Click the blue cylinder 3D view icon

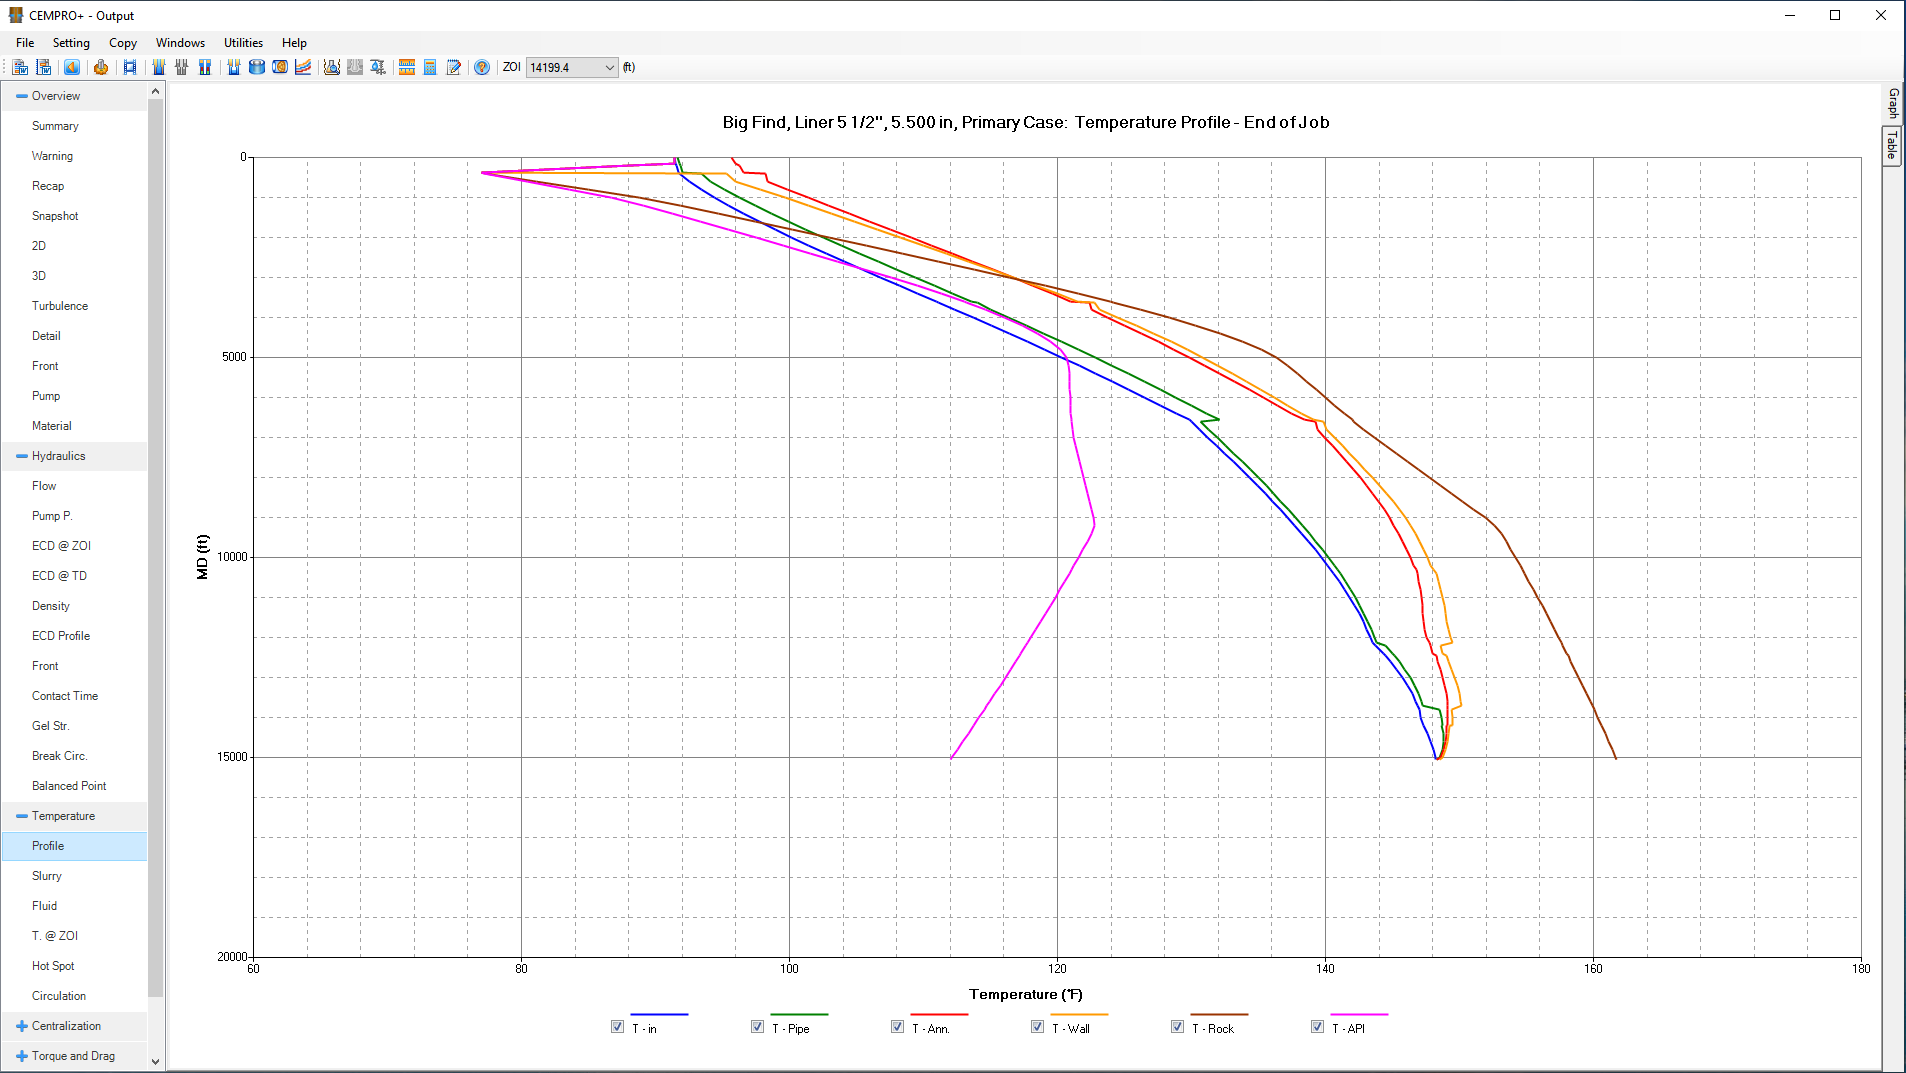point(257,67)
